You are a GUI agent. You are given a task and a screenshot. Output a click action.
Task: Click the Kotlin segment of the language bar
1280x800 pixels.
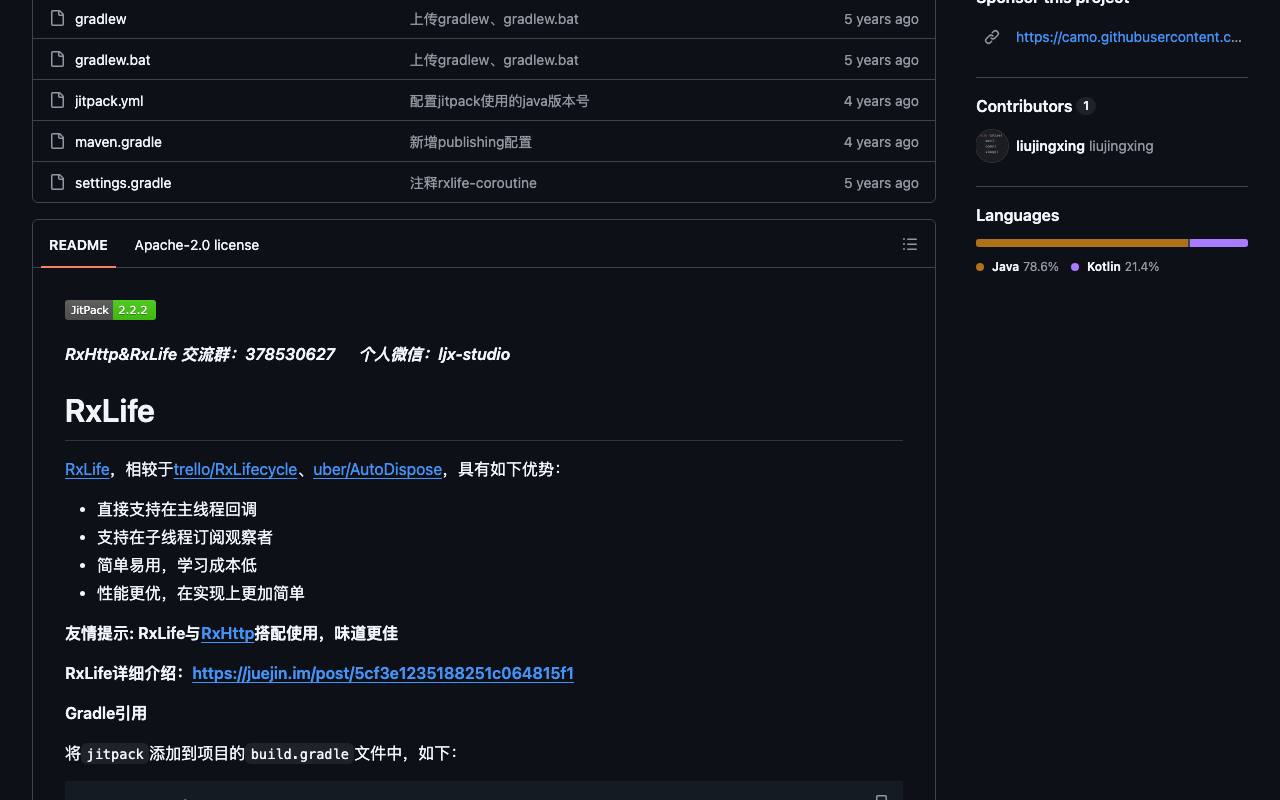tap(1219, 243)
